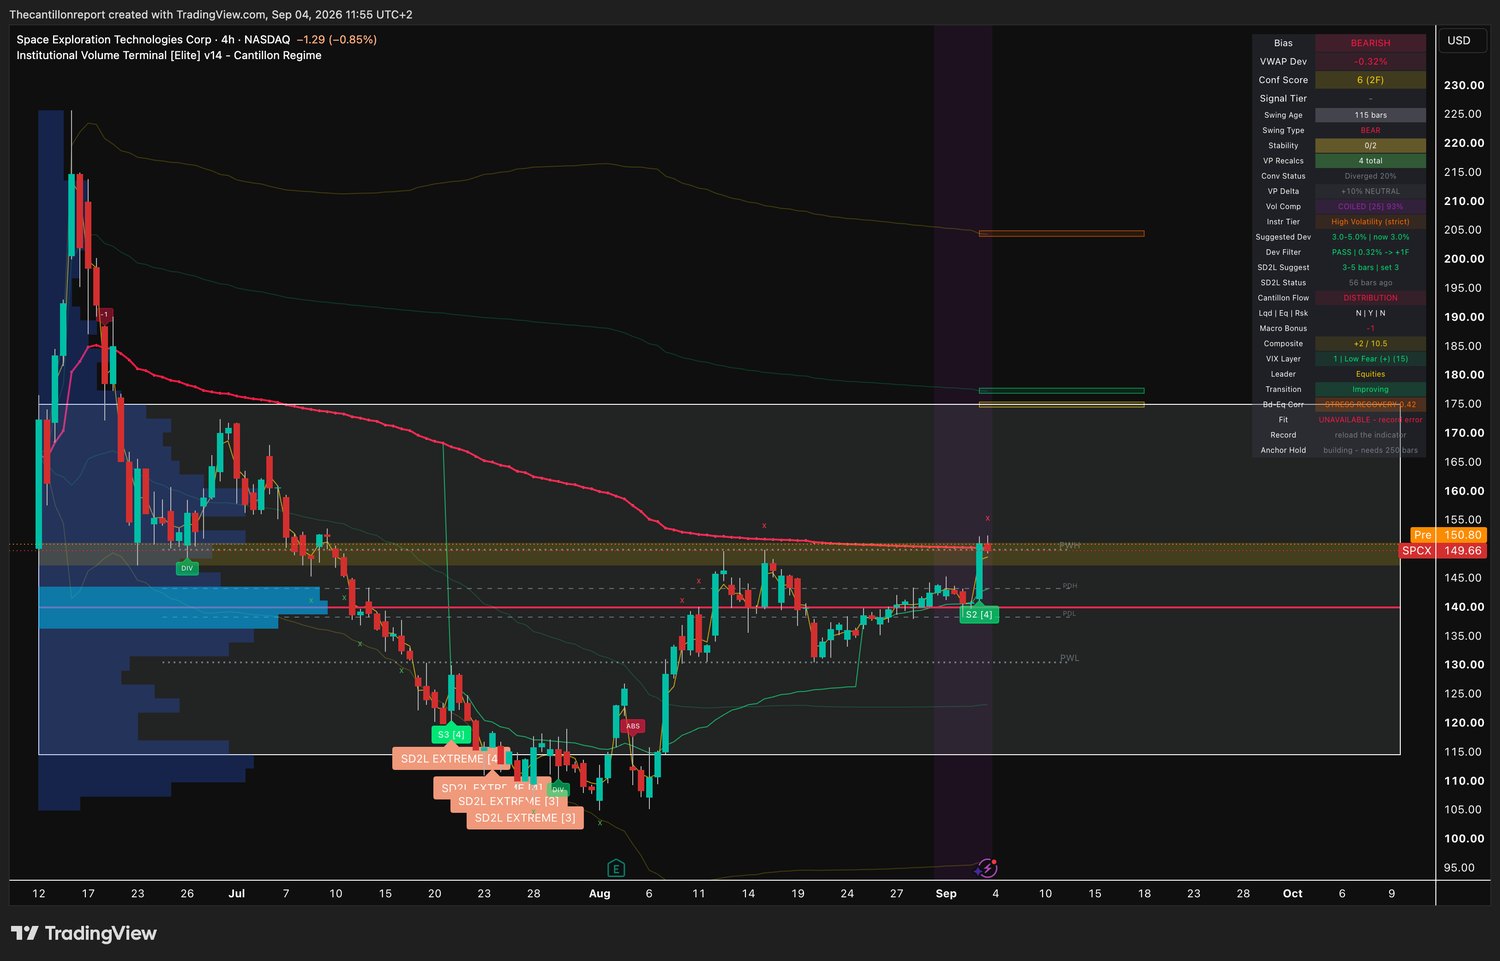The width and height of the screenshot is (1500, 961).
Task: Click the red SPCX 149.66 price tag
Action: point(1443,550)
